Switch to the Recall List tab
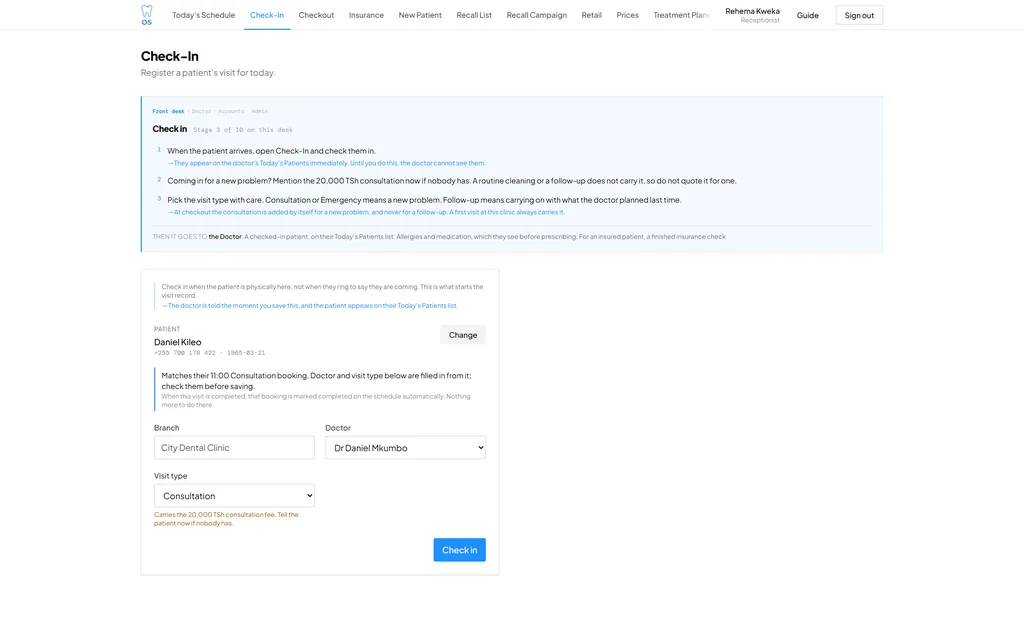 pos(473,15)
